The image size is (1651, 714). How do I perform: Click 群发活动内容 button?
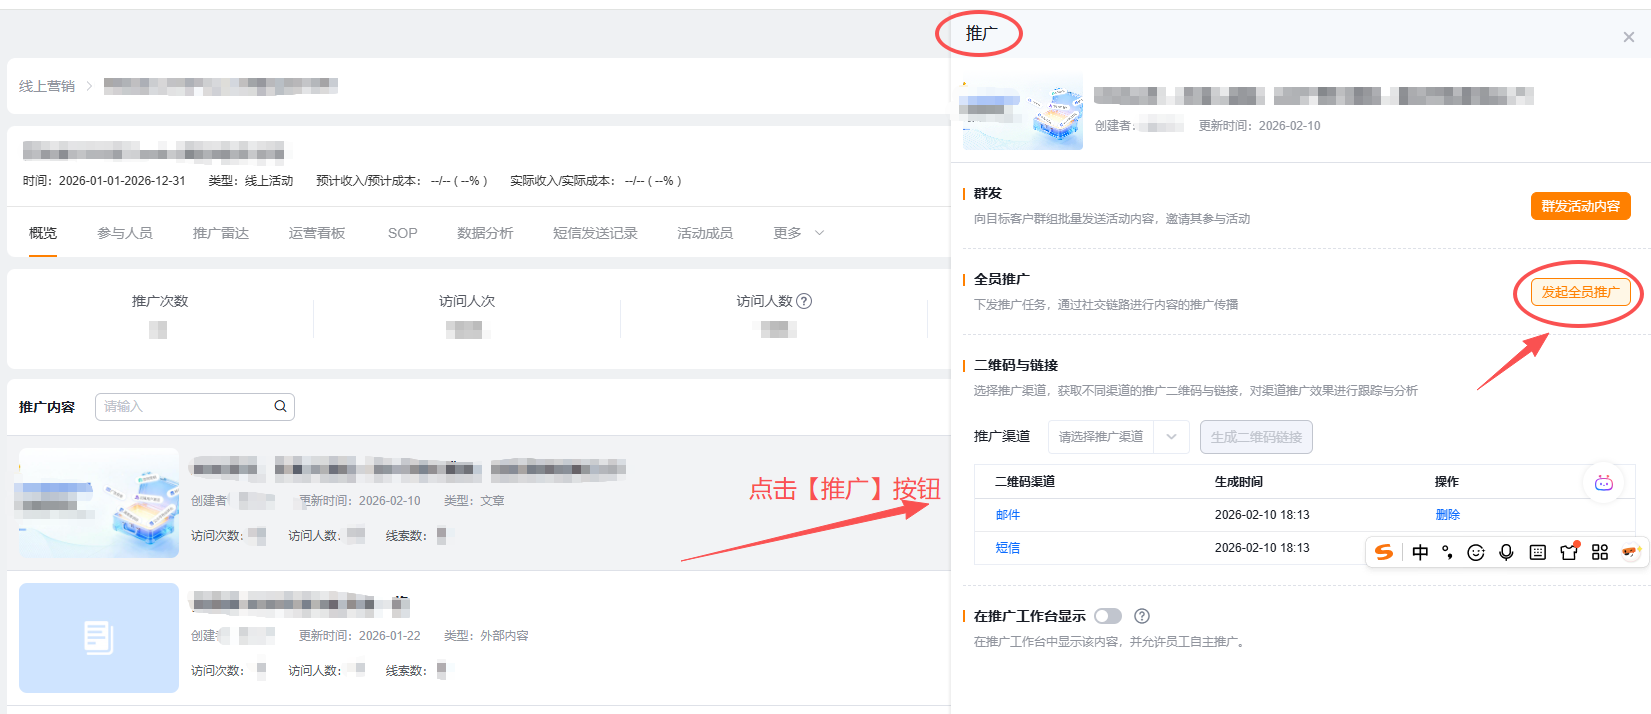[x=1581, y=206]
